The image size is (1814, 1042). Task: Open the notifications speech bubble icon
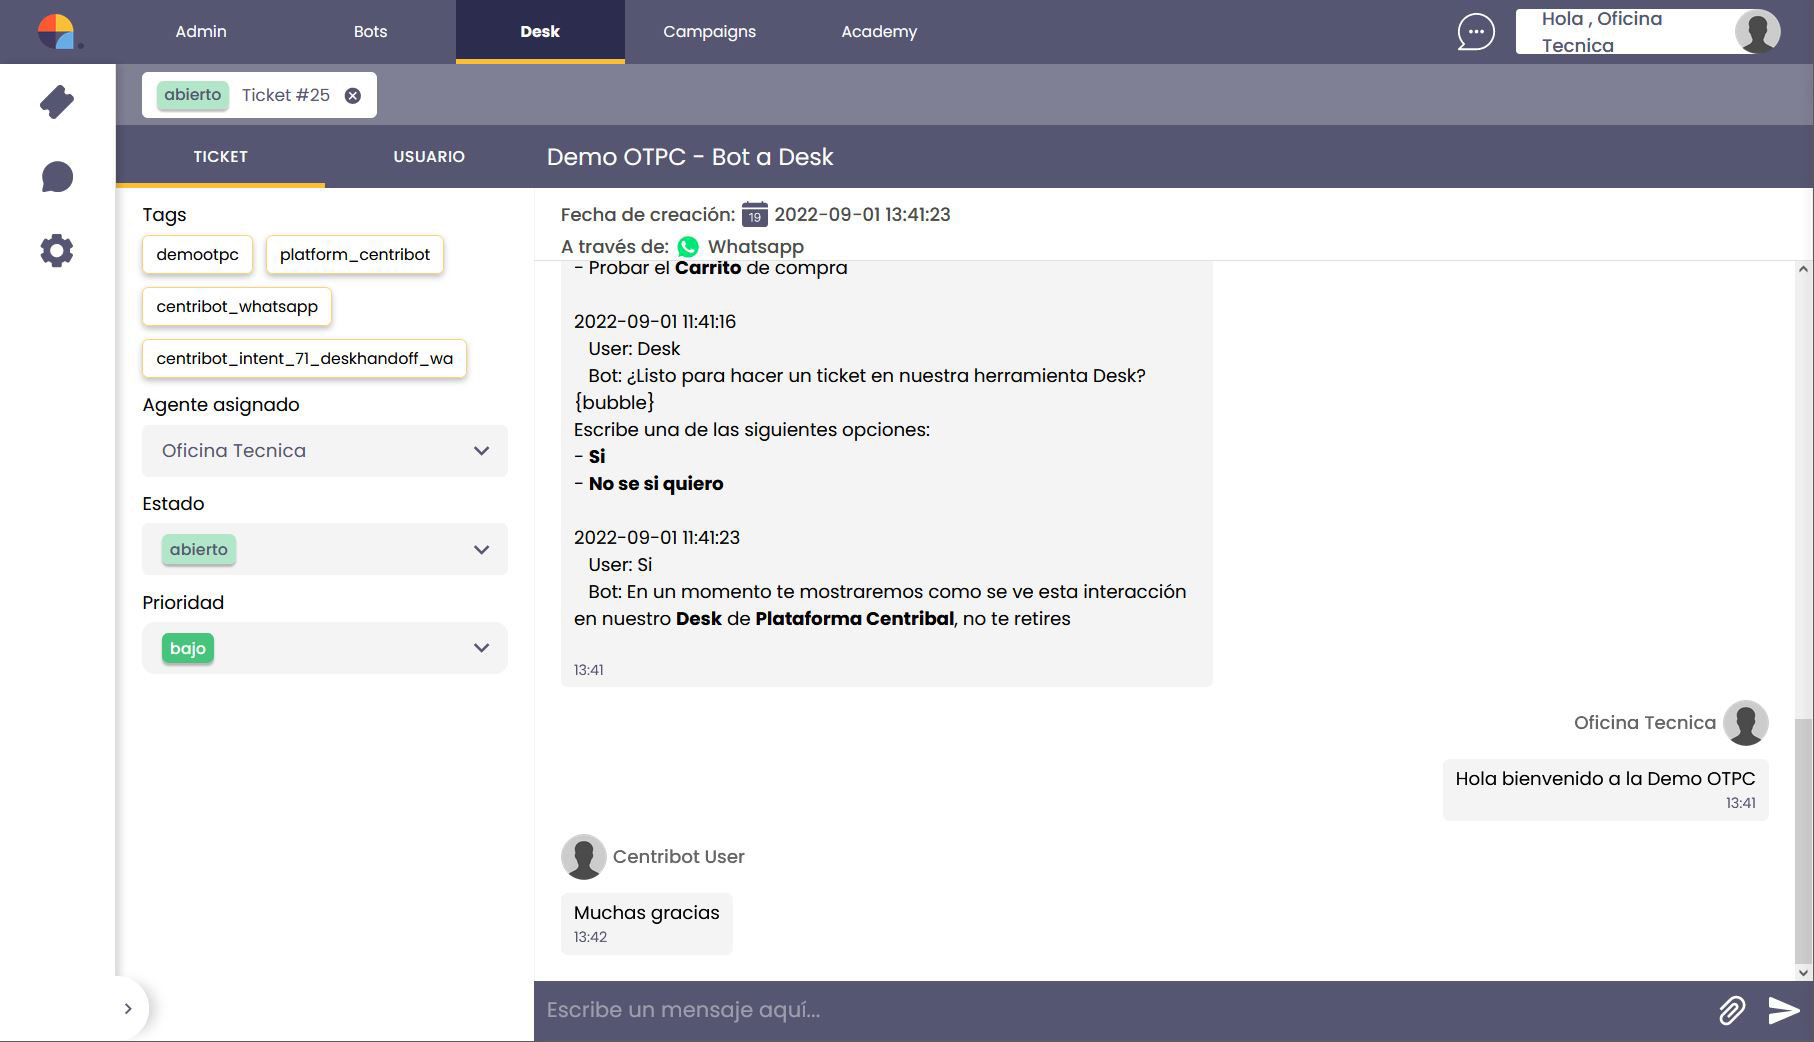(x=1475, y=32)
